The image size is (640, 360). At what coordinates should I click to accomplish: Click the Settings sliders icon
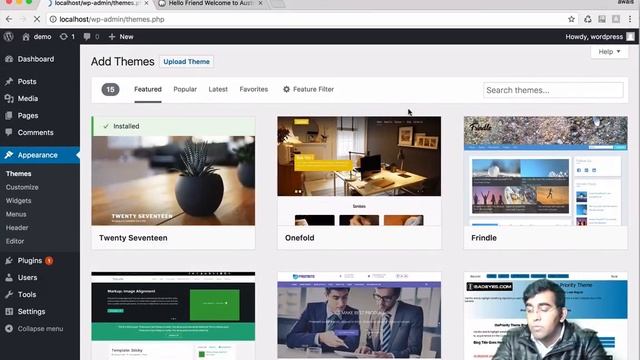coord(9,311)
